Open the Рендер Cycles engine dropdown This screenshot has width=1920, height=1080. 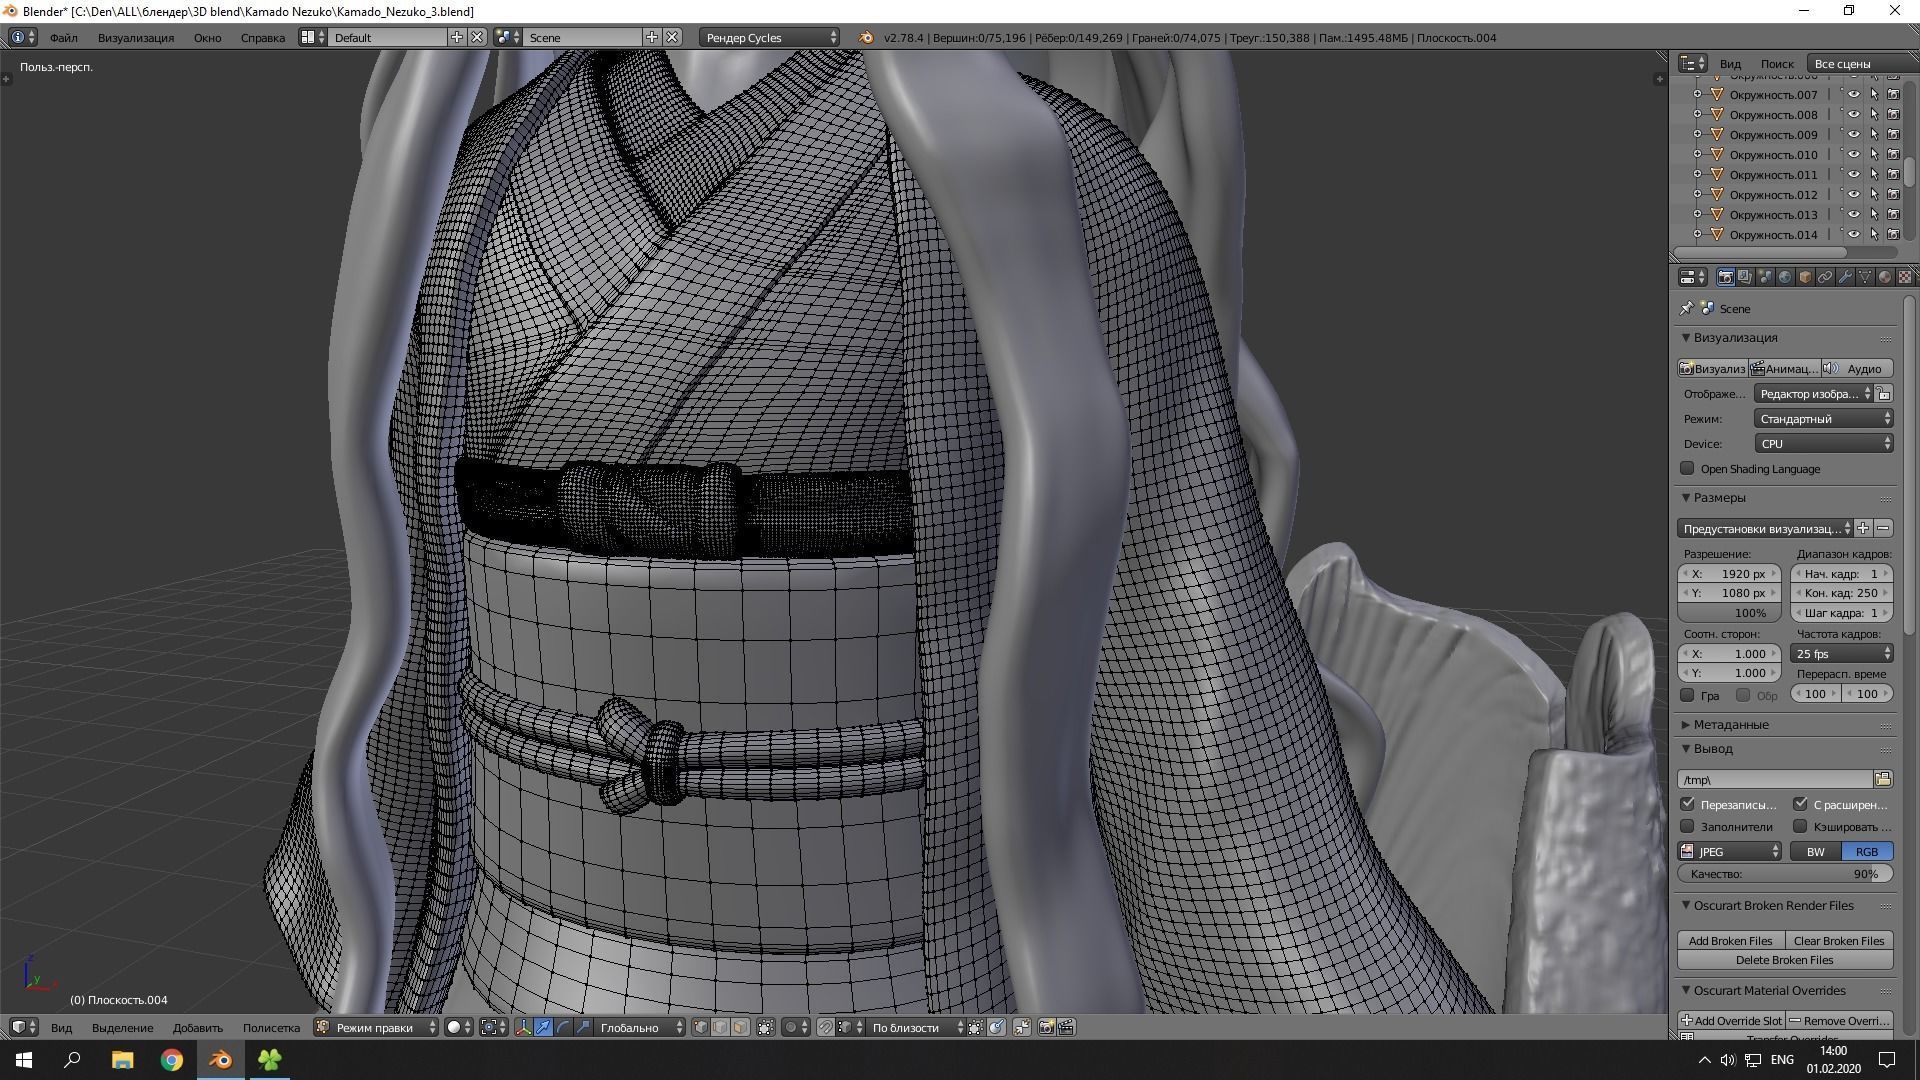(768, 37)
